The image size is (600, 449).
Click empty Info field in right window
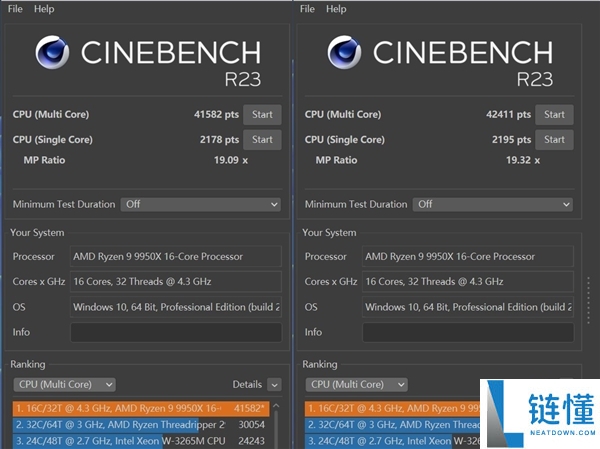pyautogui.click(x=468, y=332)
